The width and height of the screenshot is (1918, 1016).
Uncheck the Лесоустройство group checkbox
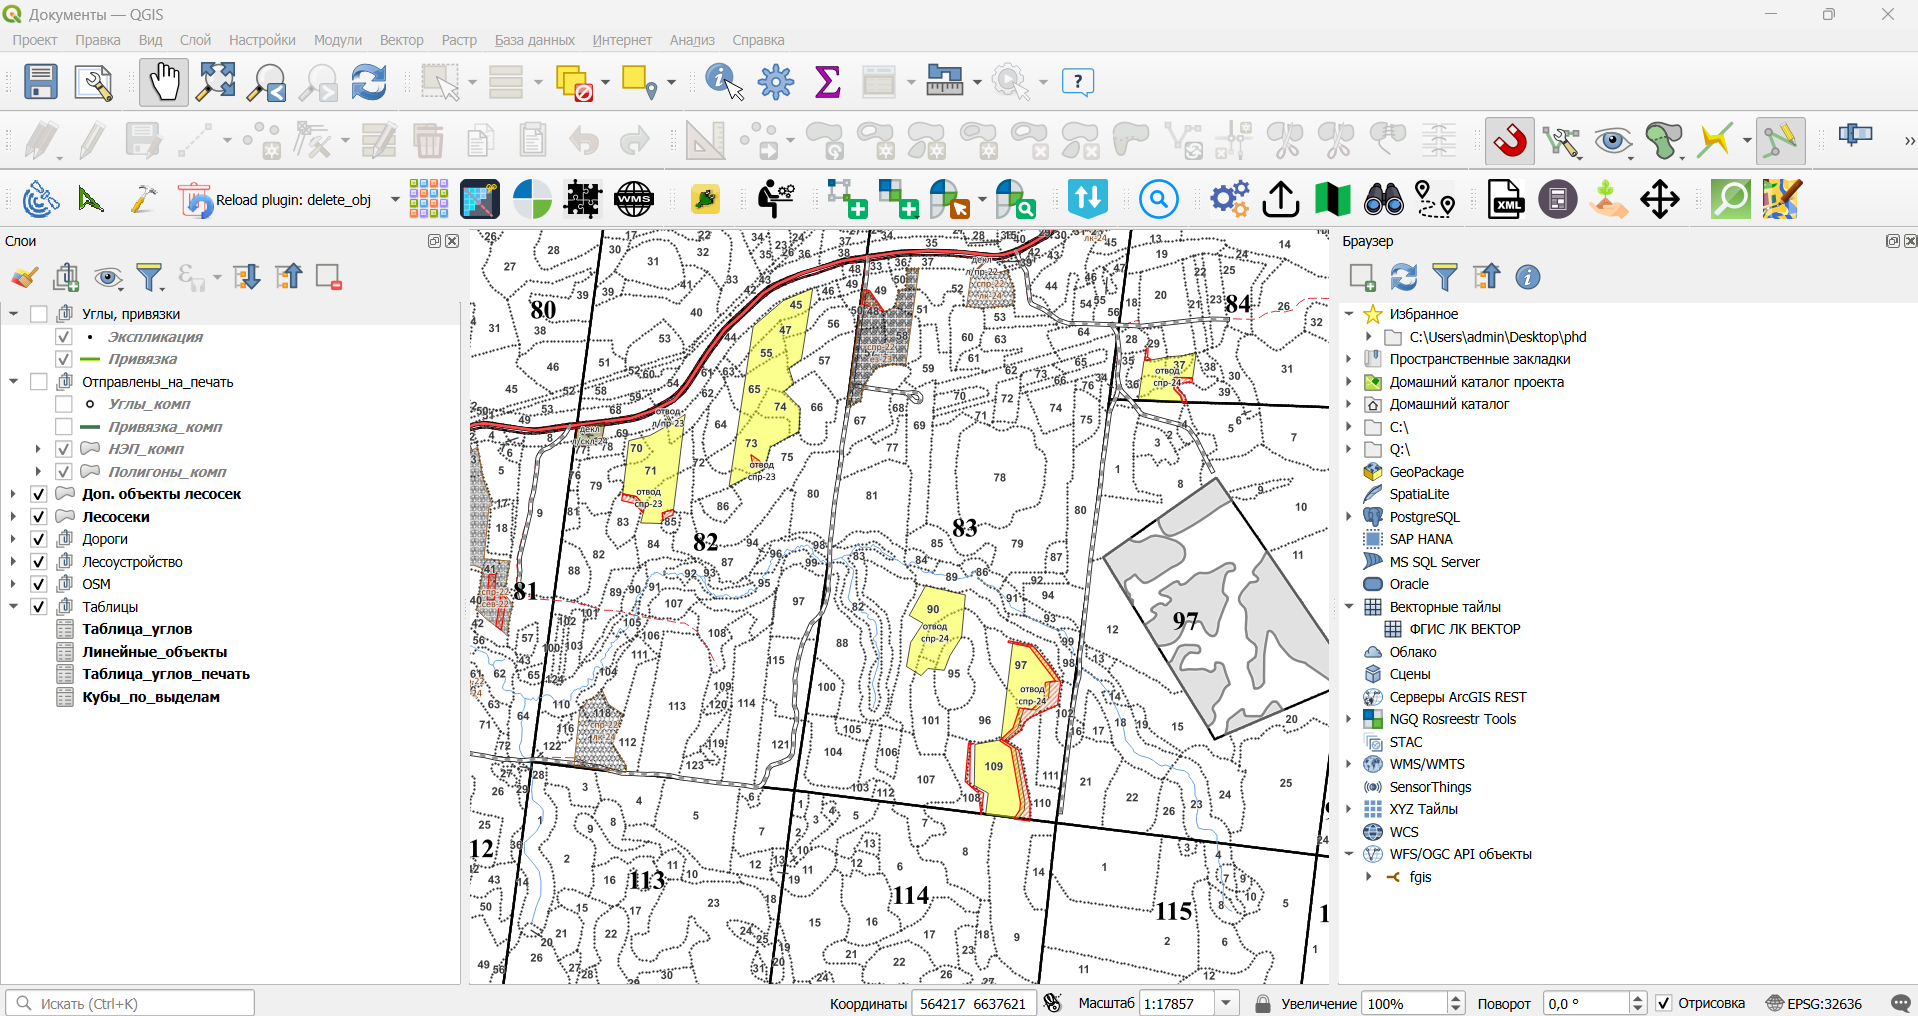coord(39,562)
